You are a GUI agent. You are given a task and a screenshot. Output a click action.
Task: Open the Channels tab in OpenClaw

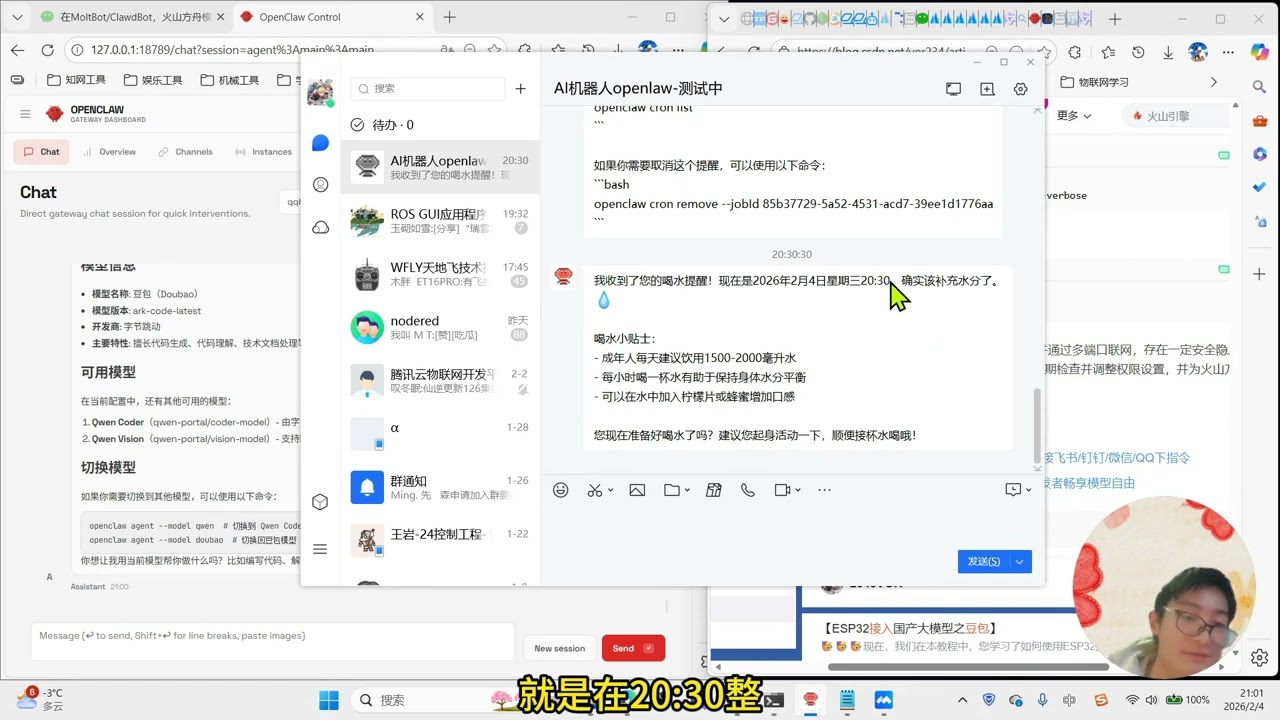pos(185,152)
